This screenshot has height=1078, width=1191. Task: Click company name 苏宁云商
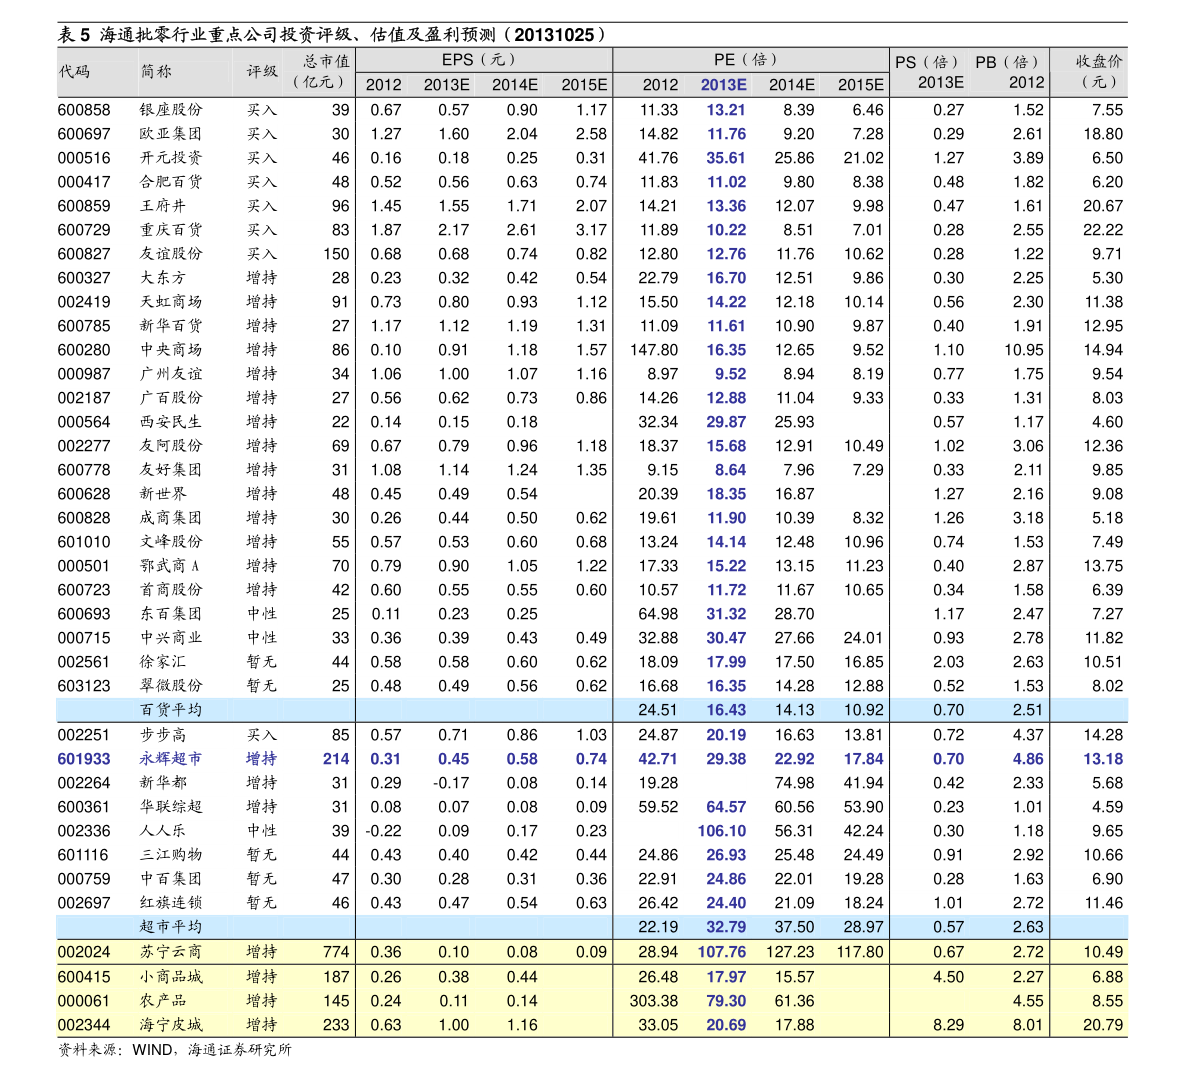pyautogui.click(x=172, y=952)
